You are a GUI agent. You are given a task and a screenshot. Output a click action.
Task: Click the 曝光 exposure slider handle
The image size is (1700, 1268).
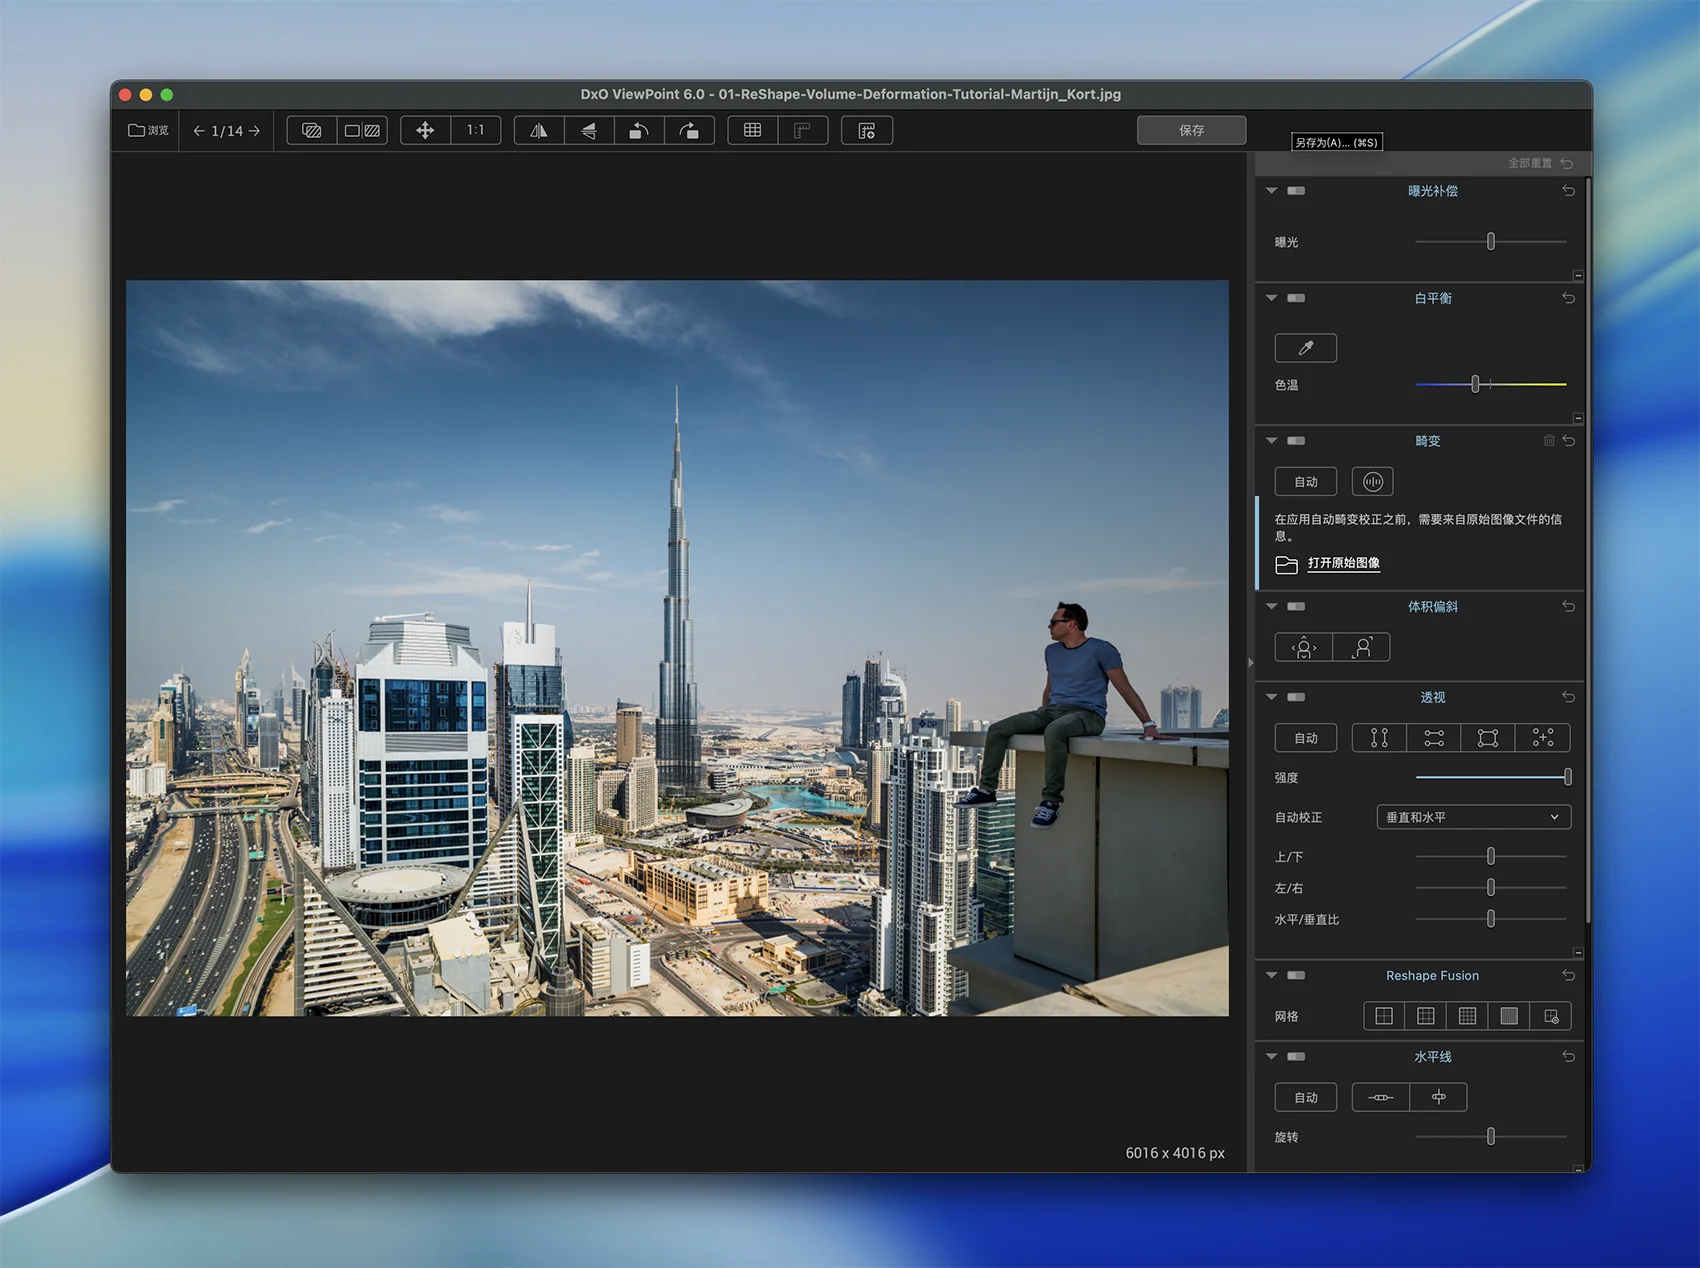tap(1490, 242)
